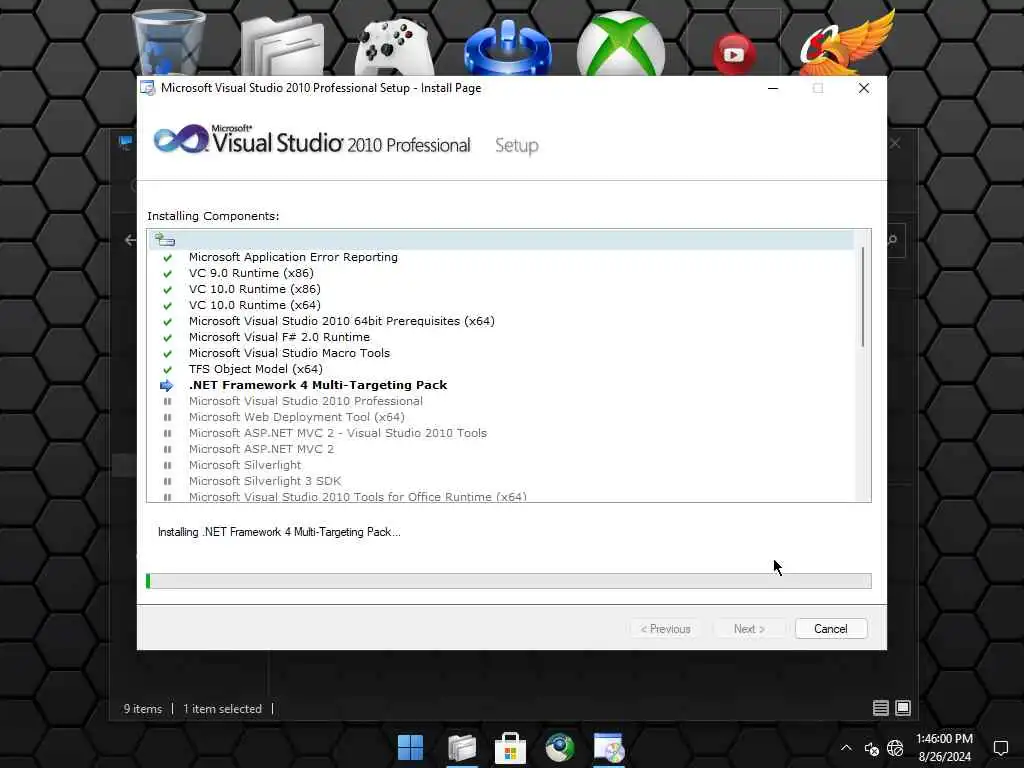Select the Microsoft Silverlight row
Viewport: 1024px width, 768px height.
245,466
